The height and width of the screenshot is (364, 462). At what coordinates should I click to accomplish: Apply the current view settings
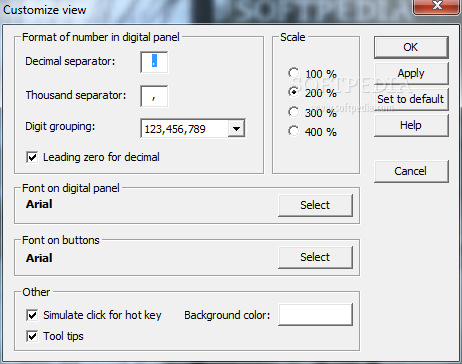(x=411, y=73)
